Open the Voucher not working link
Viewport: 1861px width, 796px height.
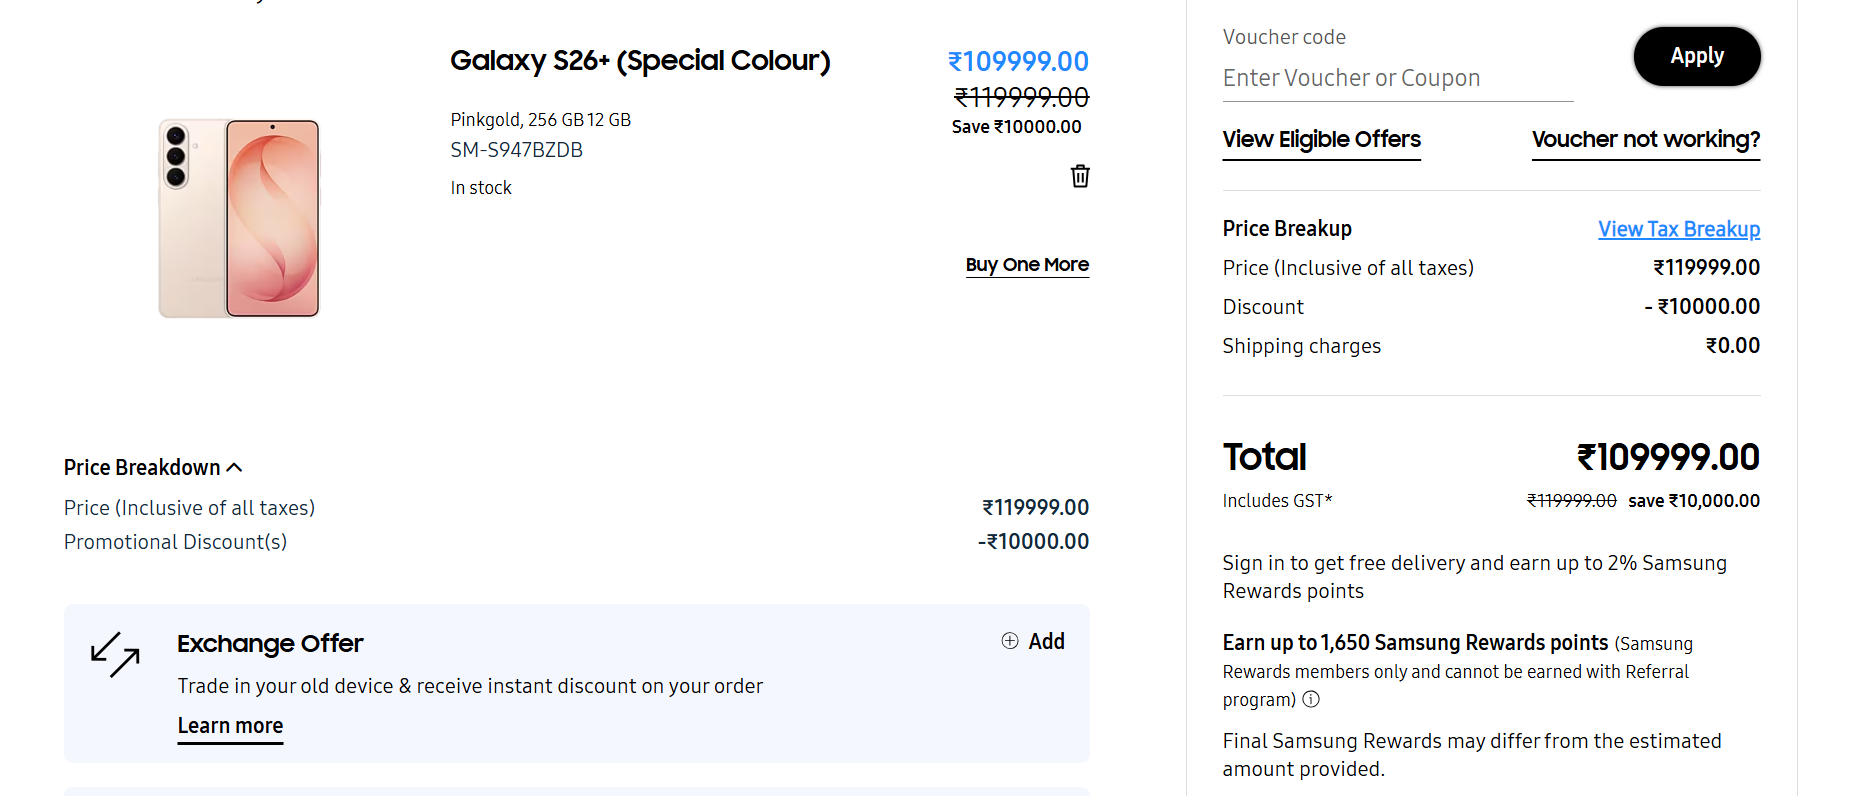tap(1646, 140)
